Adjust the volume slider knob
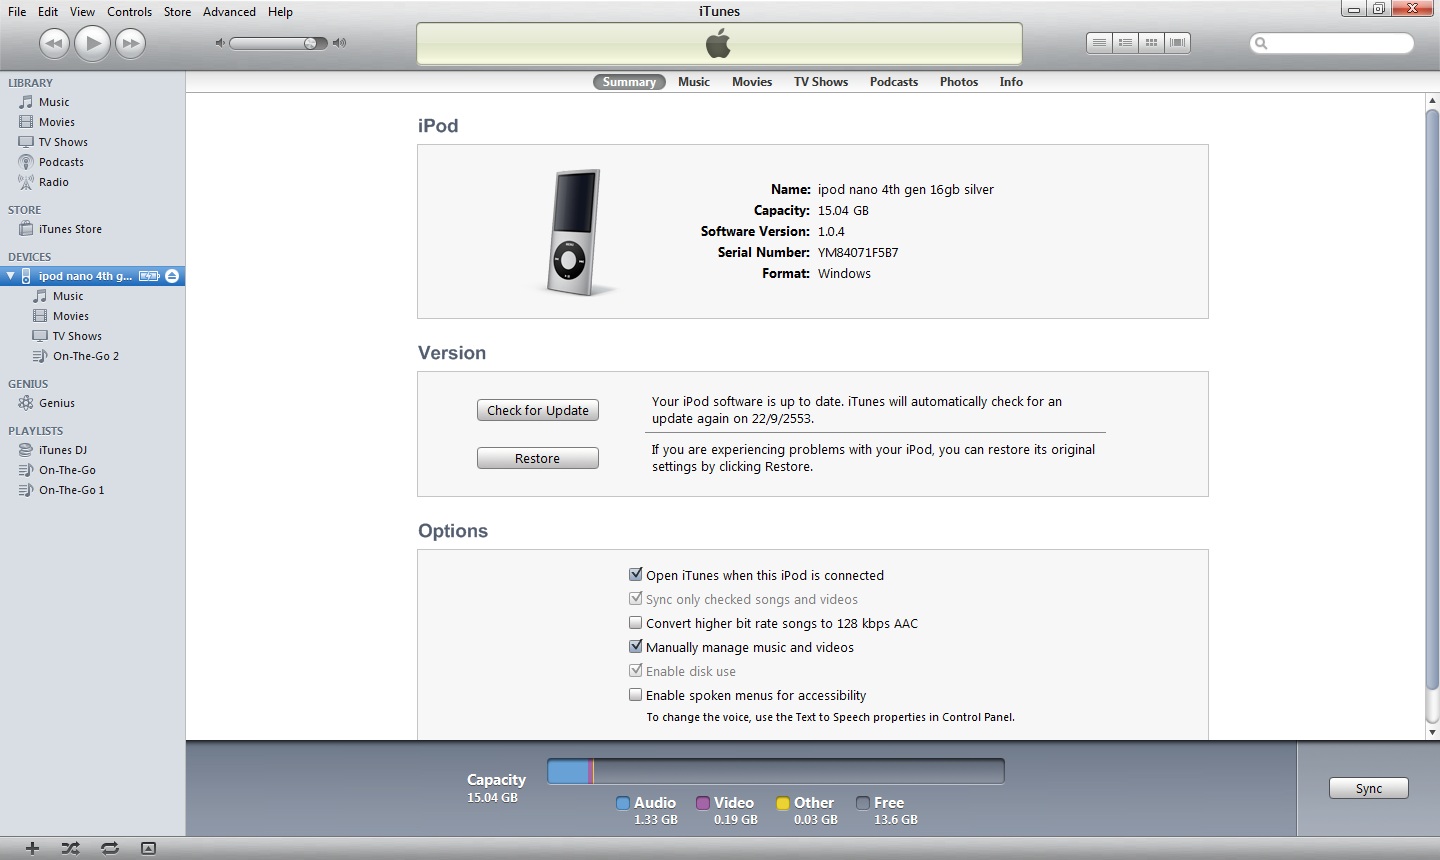Viewport: 1440px width, 860px height. click(x=310, y=43)
